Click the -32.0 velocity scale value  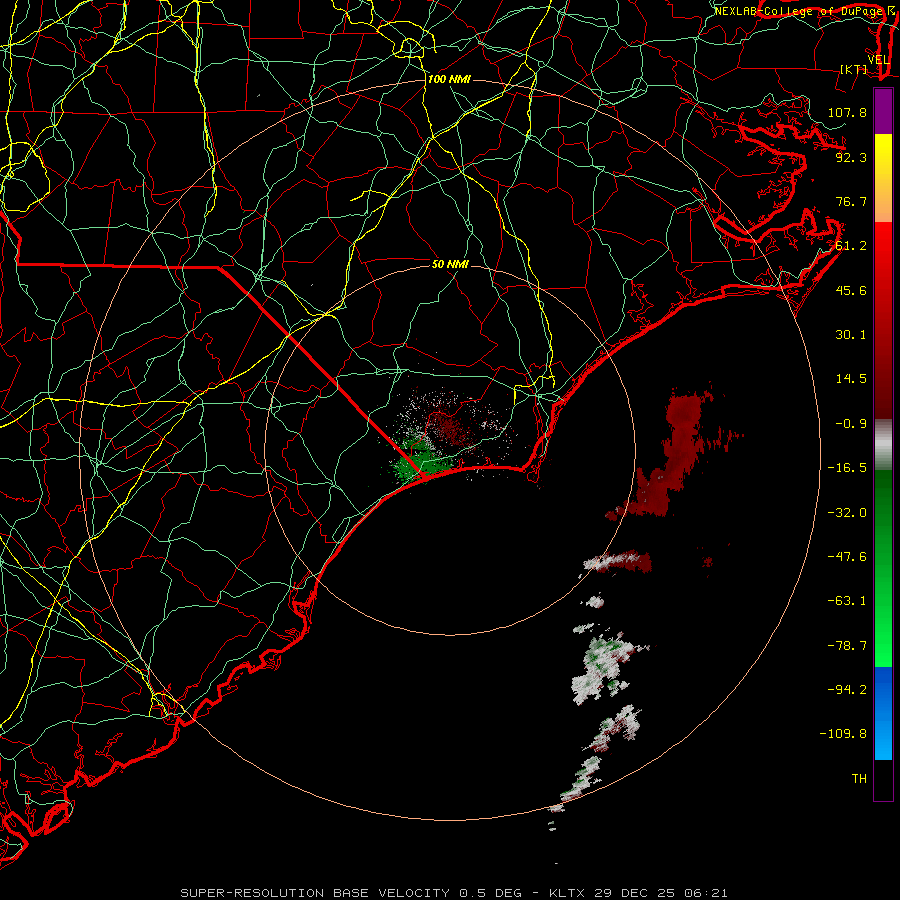[x=847, y=512]
